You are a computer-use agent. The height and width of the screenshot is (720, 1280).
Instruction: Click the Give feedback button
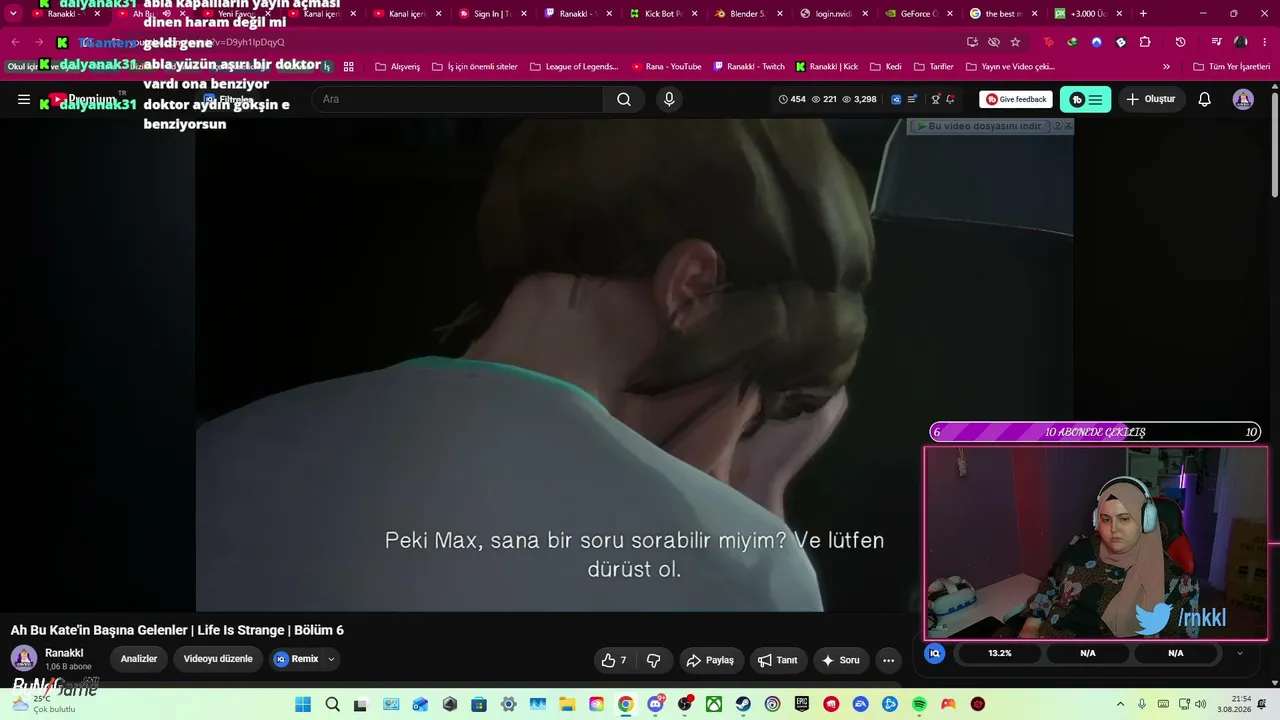click(x=1015, y=99)
